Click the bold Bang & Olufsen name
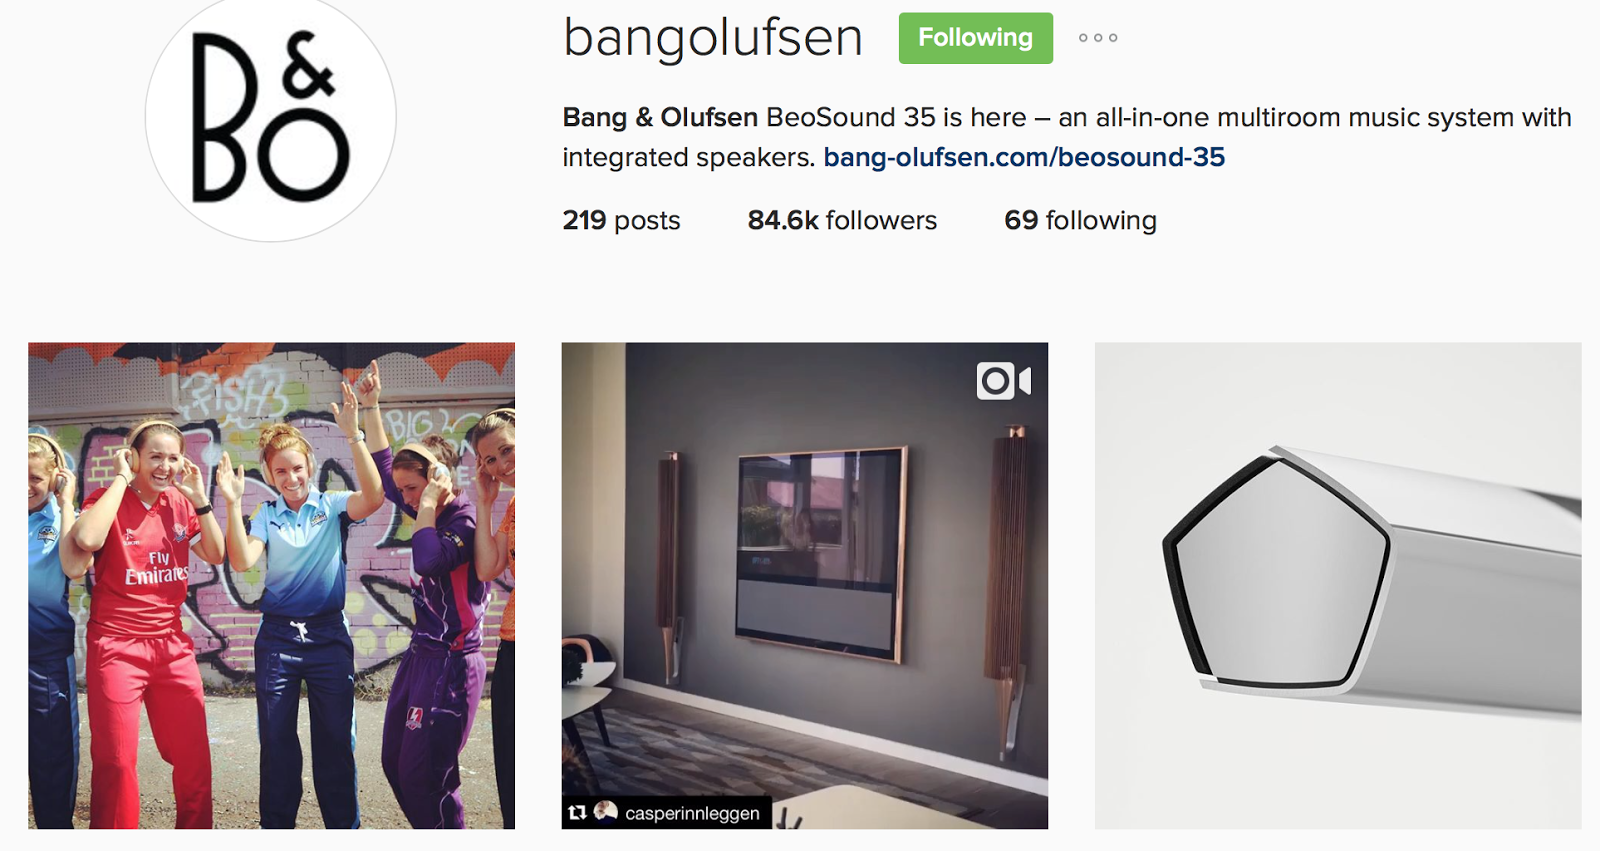 pos(660,117)
